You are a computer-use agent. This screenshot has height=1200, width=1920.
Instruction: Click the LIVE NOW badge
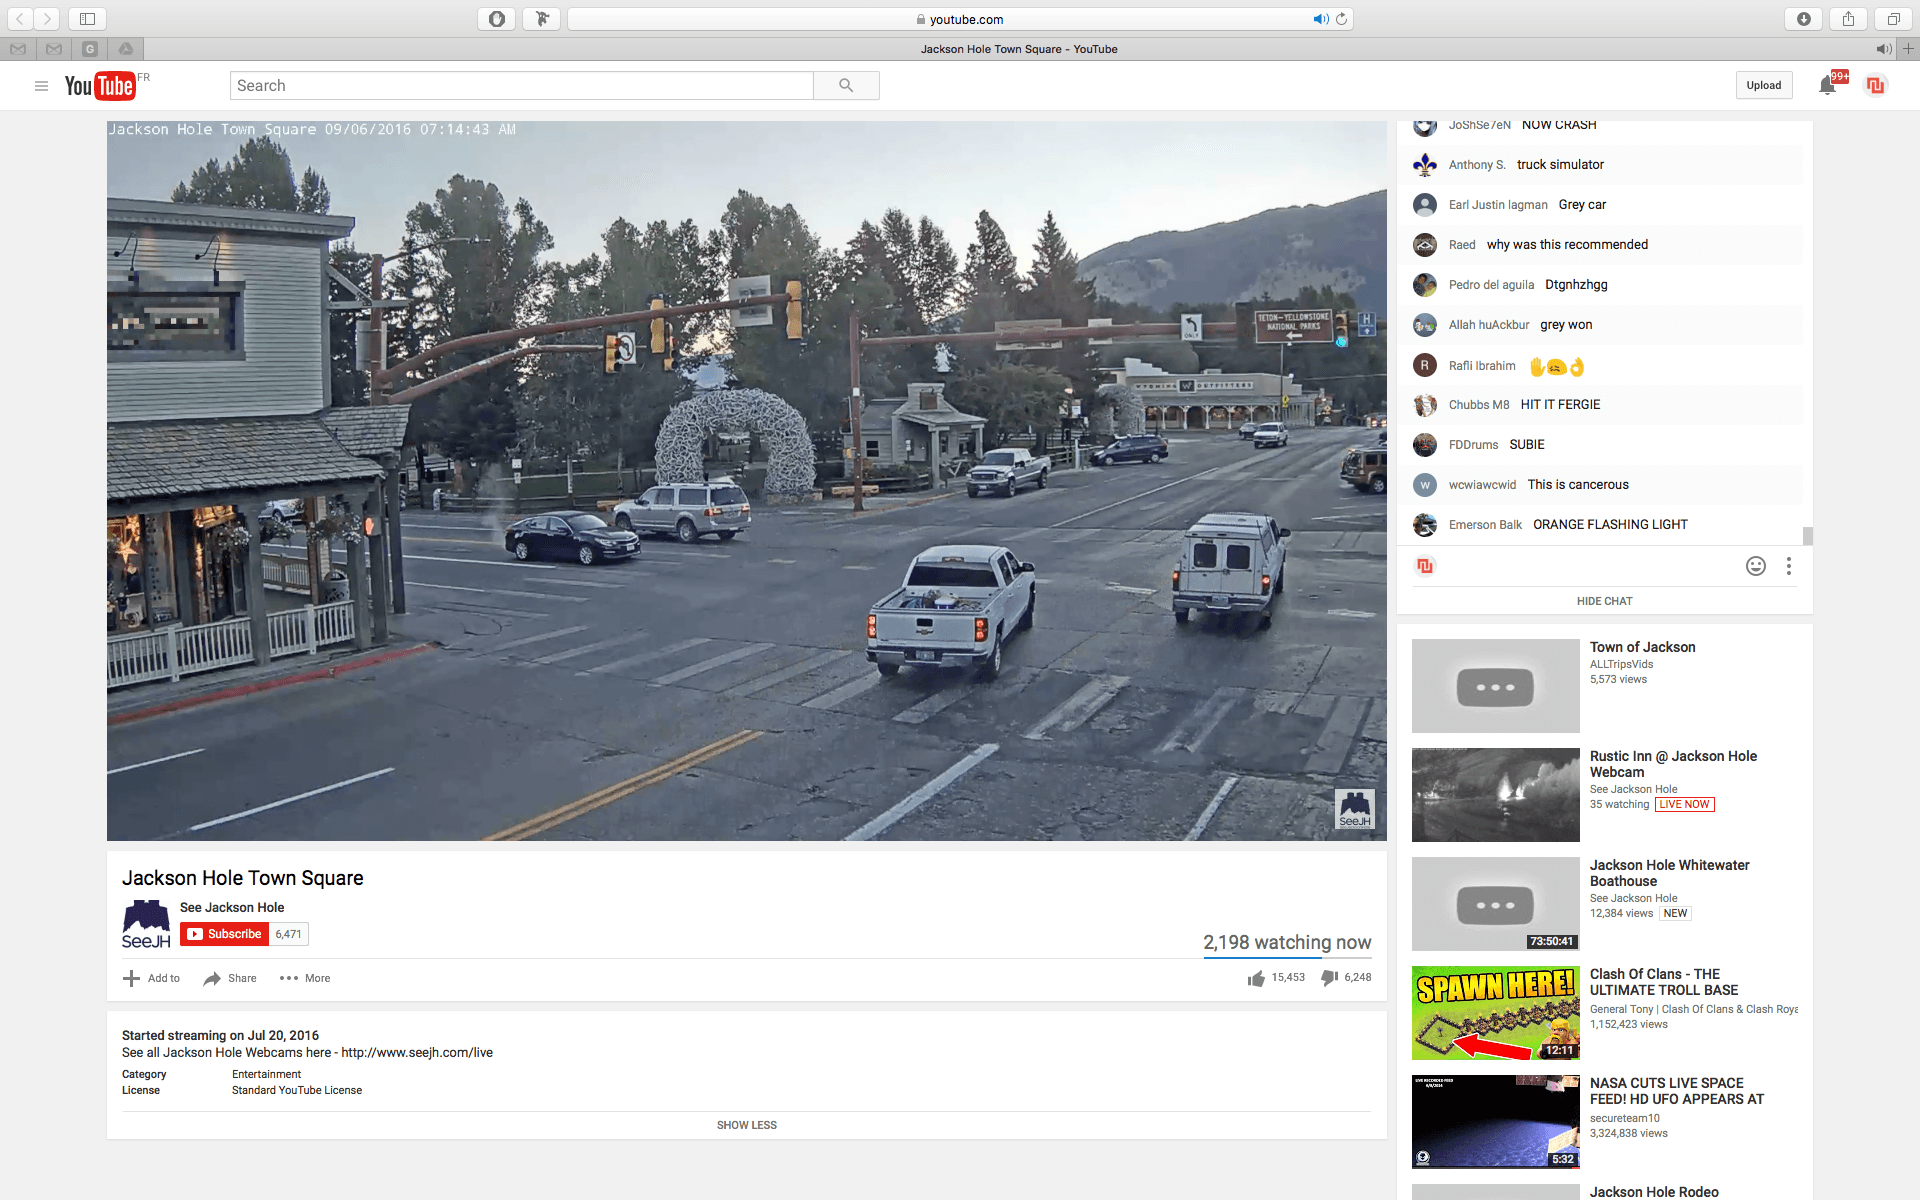coord(1685,805)
